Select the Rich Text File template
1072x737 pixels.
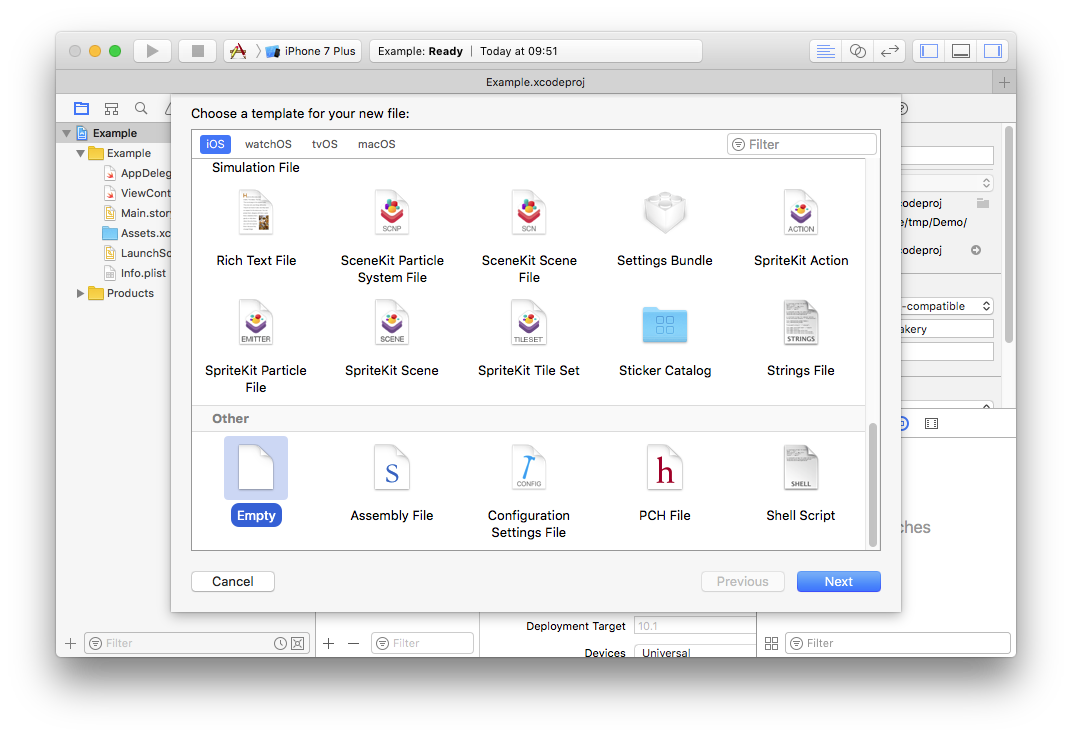[256, 213]
